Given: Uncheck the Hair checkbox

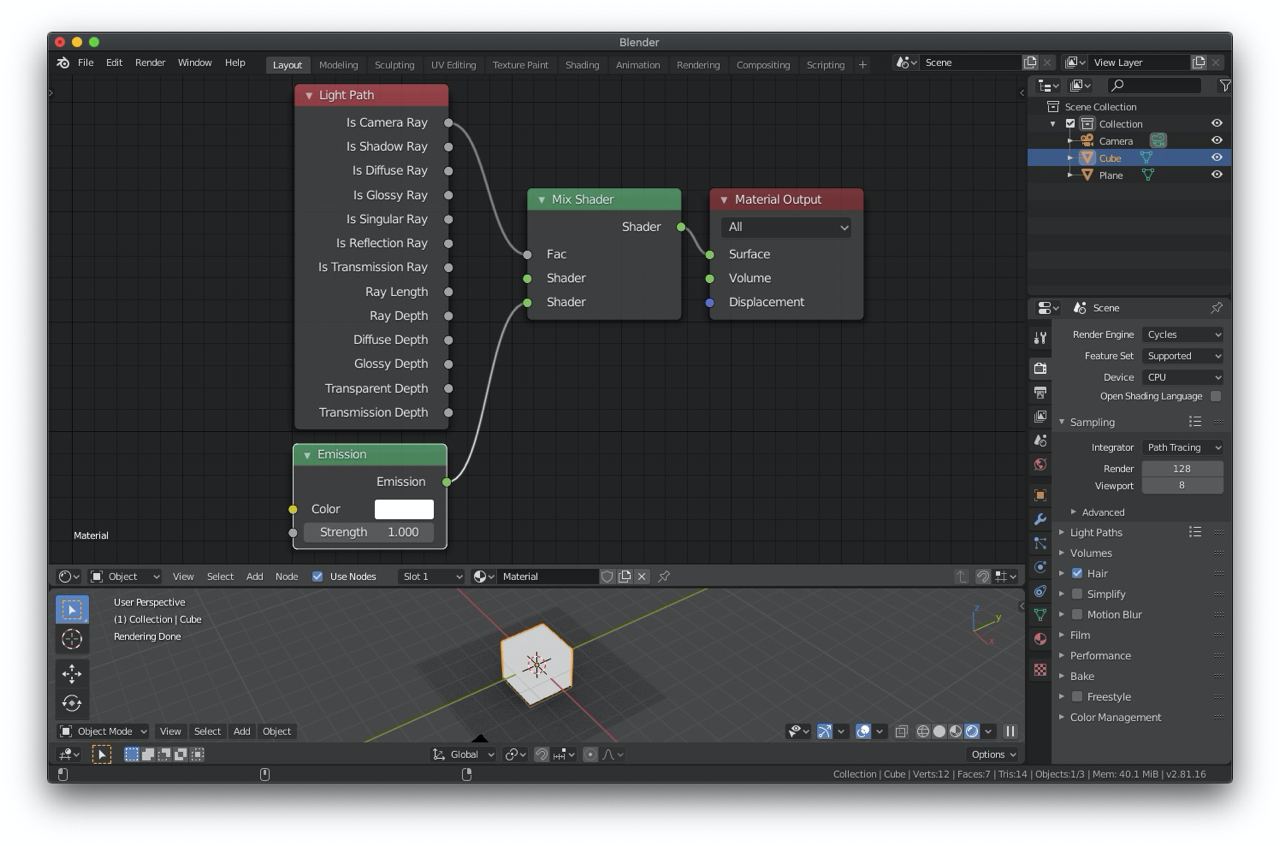Looking at the screenshot, I should [x=1077, y=573].
